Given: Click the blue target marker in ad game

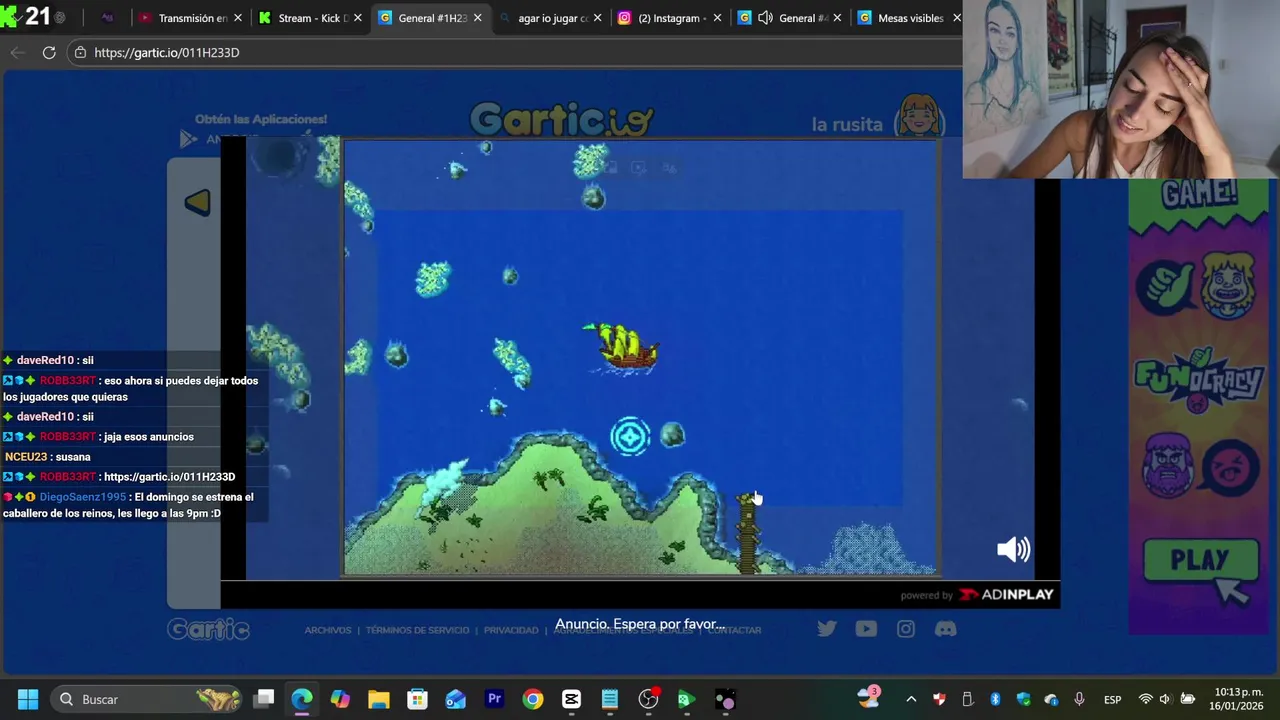Looking at the screenshot, I should coord(630,437).
